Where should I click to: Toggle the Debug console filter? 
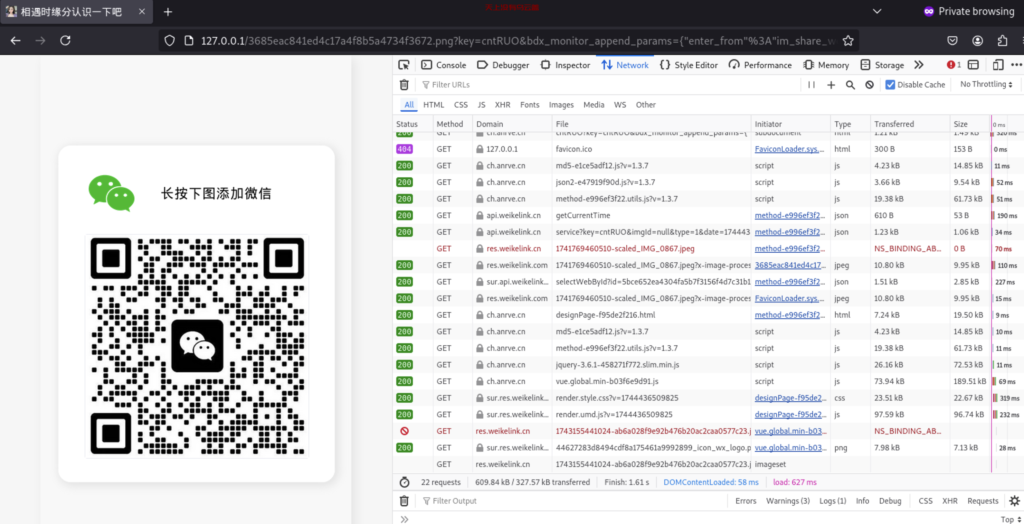(889, 500)
